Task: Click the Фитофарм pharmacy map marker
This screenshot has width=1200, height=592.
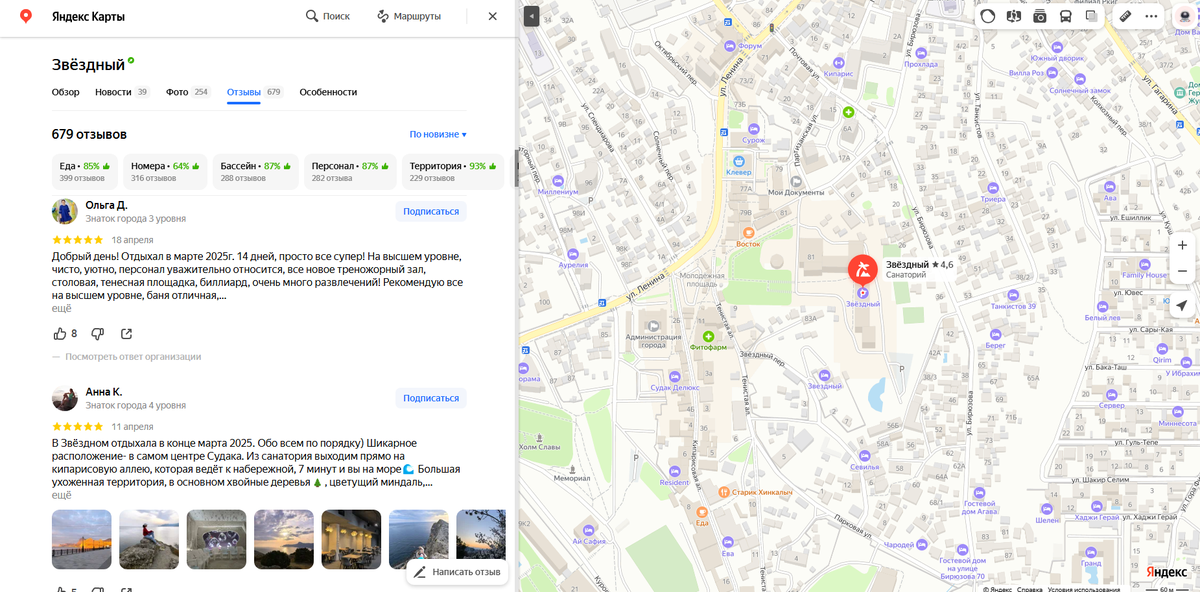Action: coord(708,336)
